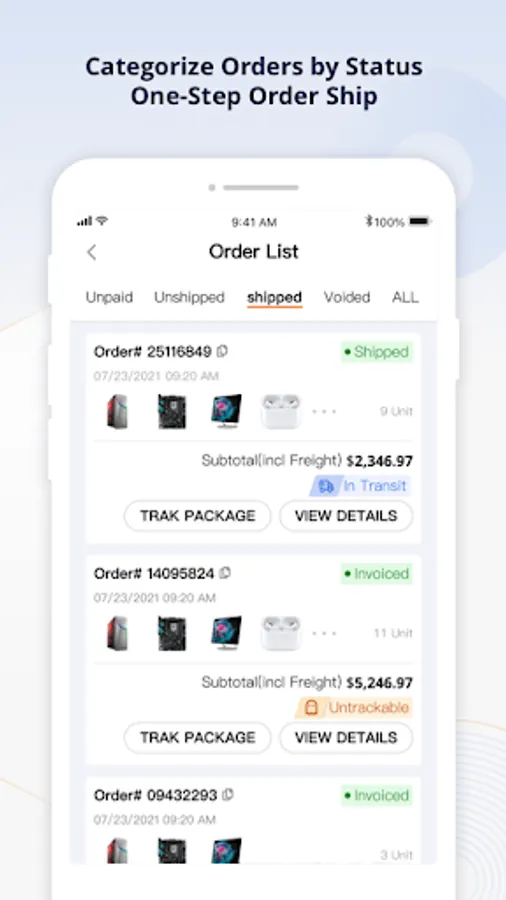Tap the motherboard image in order 14095824
This screenshot has width=506, height=900.
click(172, 633)
